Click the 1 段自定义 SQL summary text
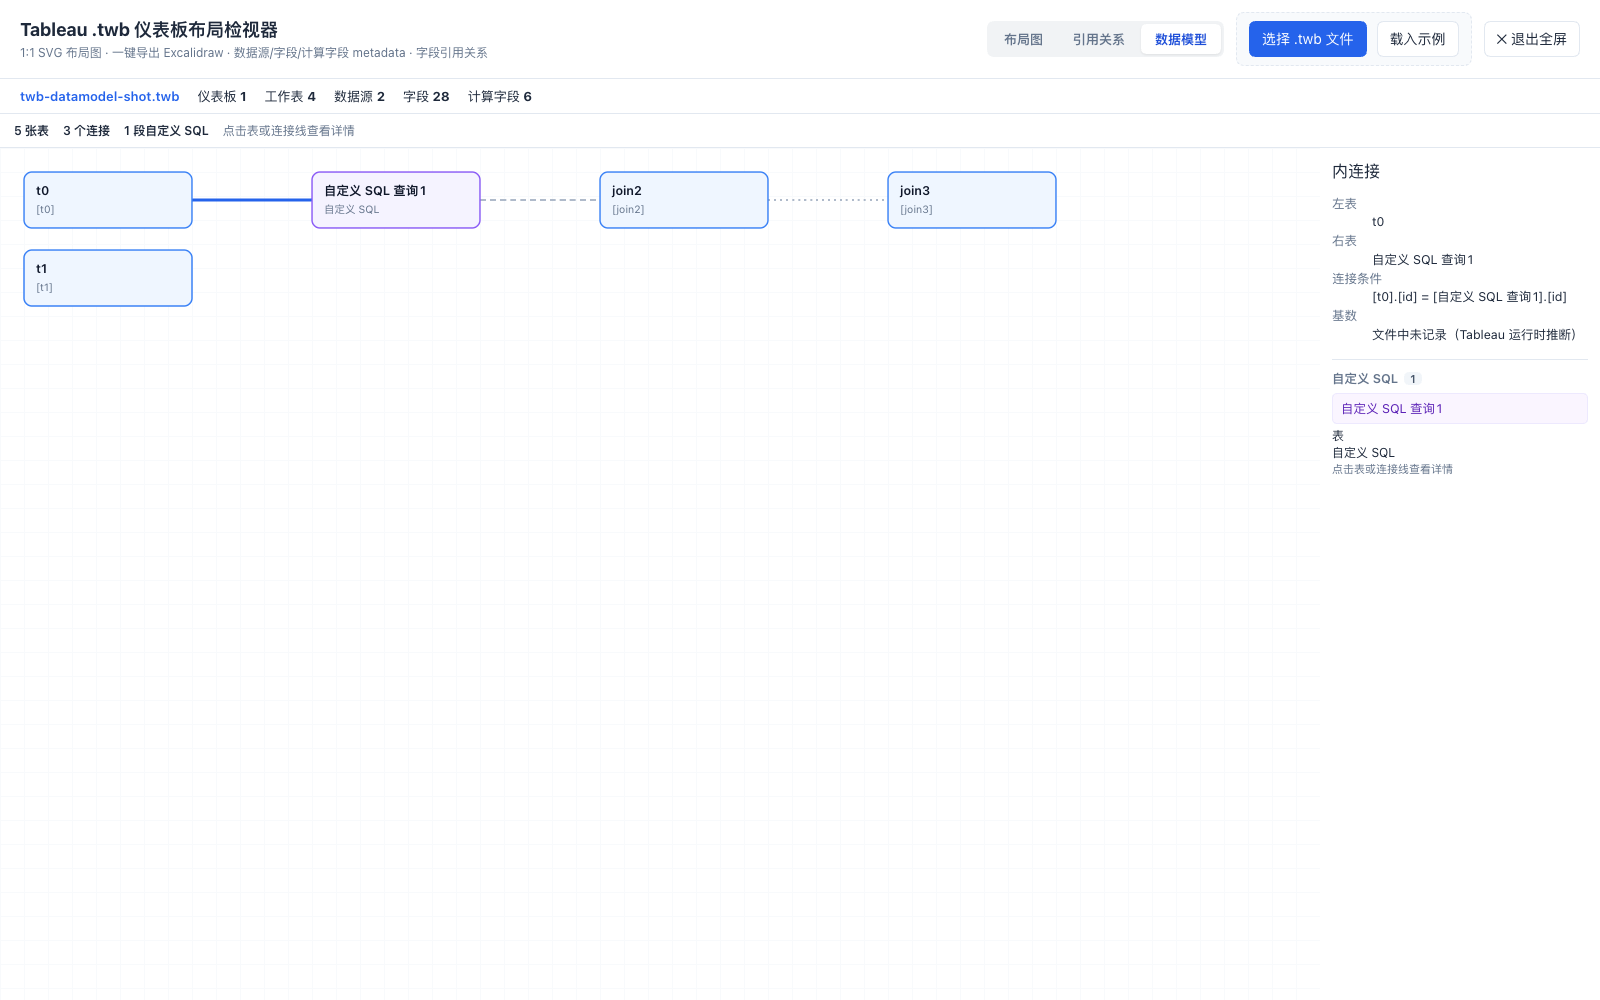 pyautogui.click(x=166, y=131)
